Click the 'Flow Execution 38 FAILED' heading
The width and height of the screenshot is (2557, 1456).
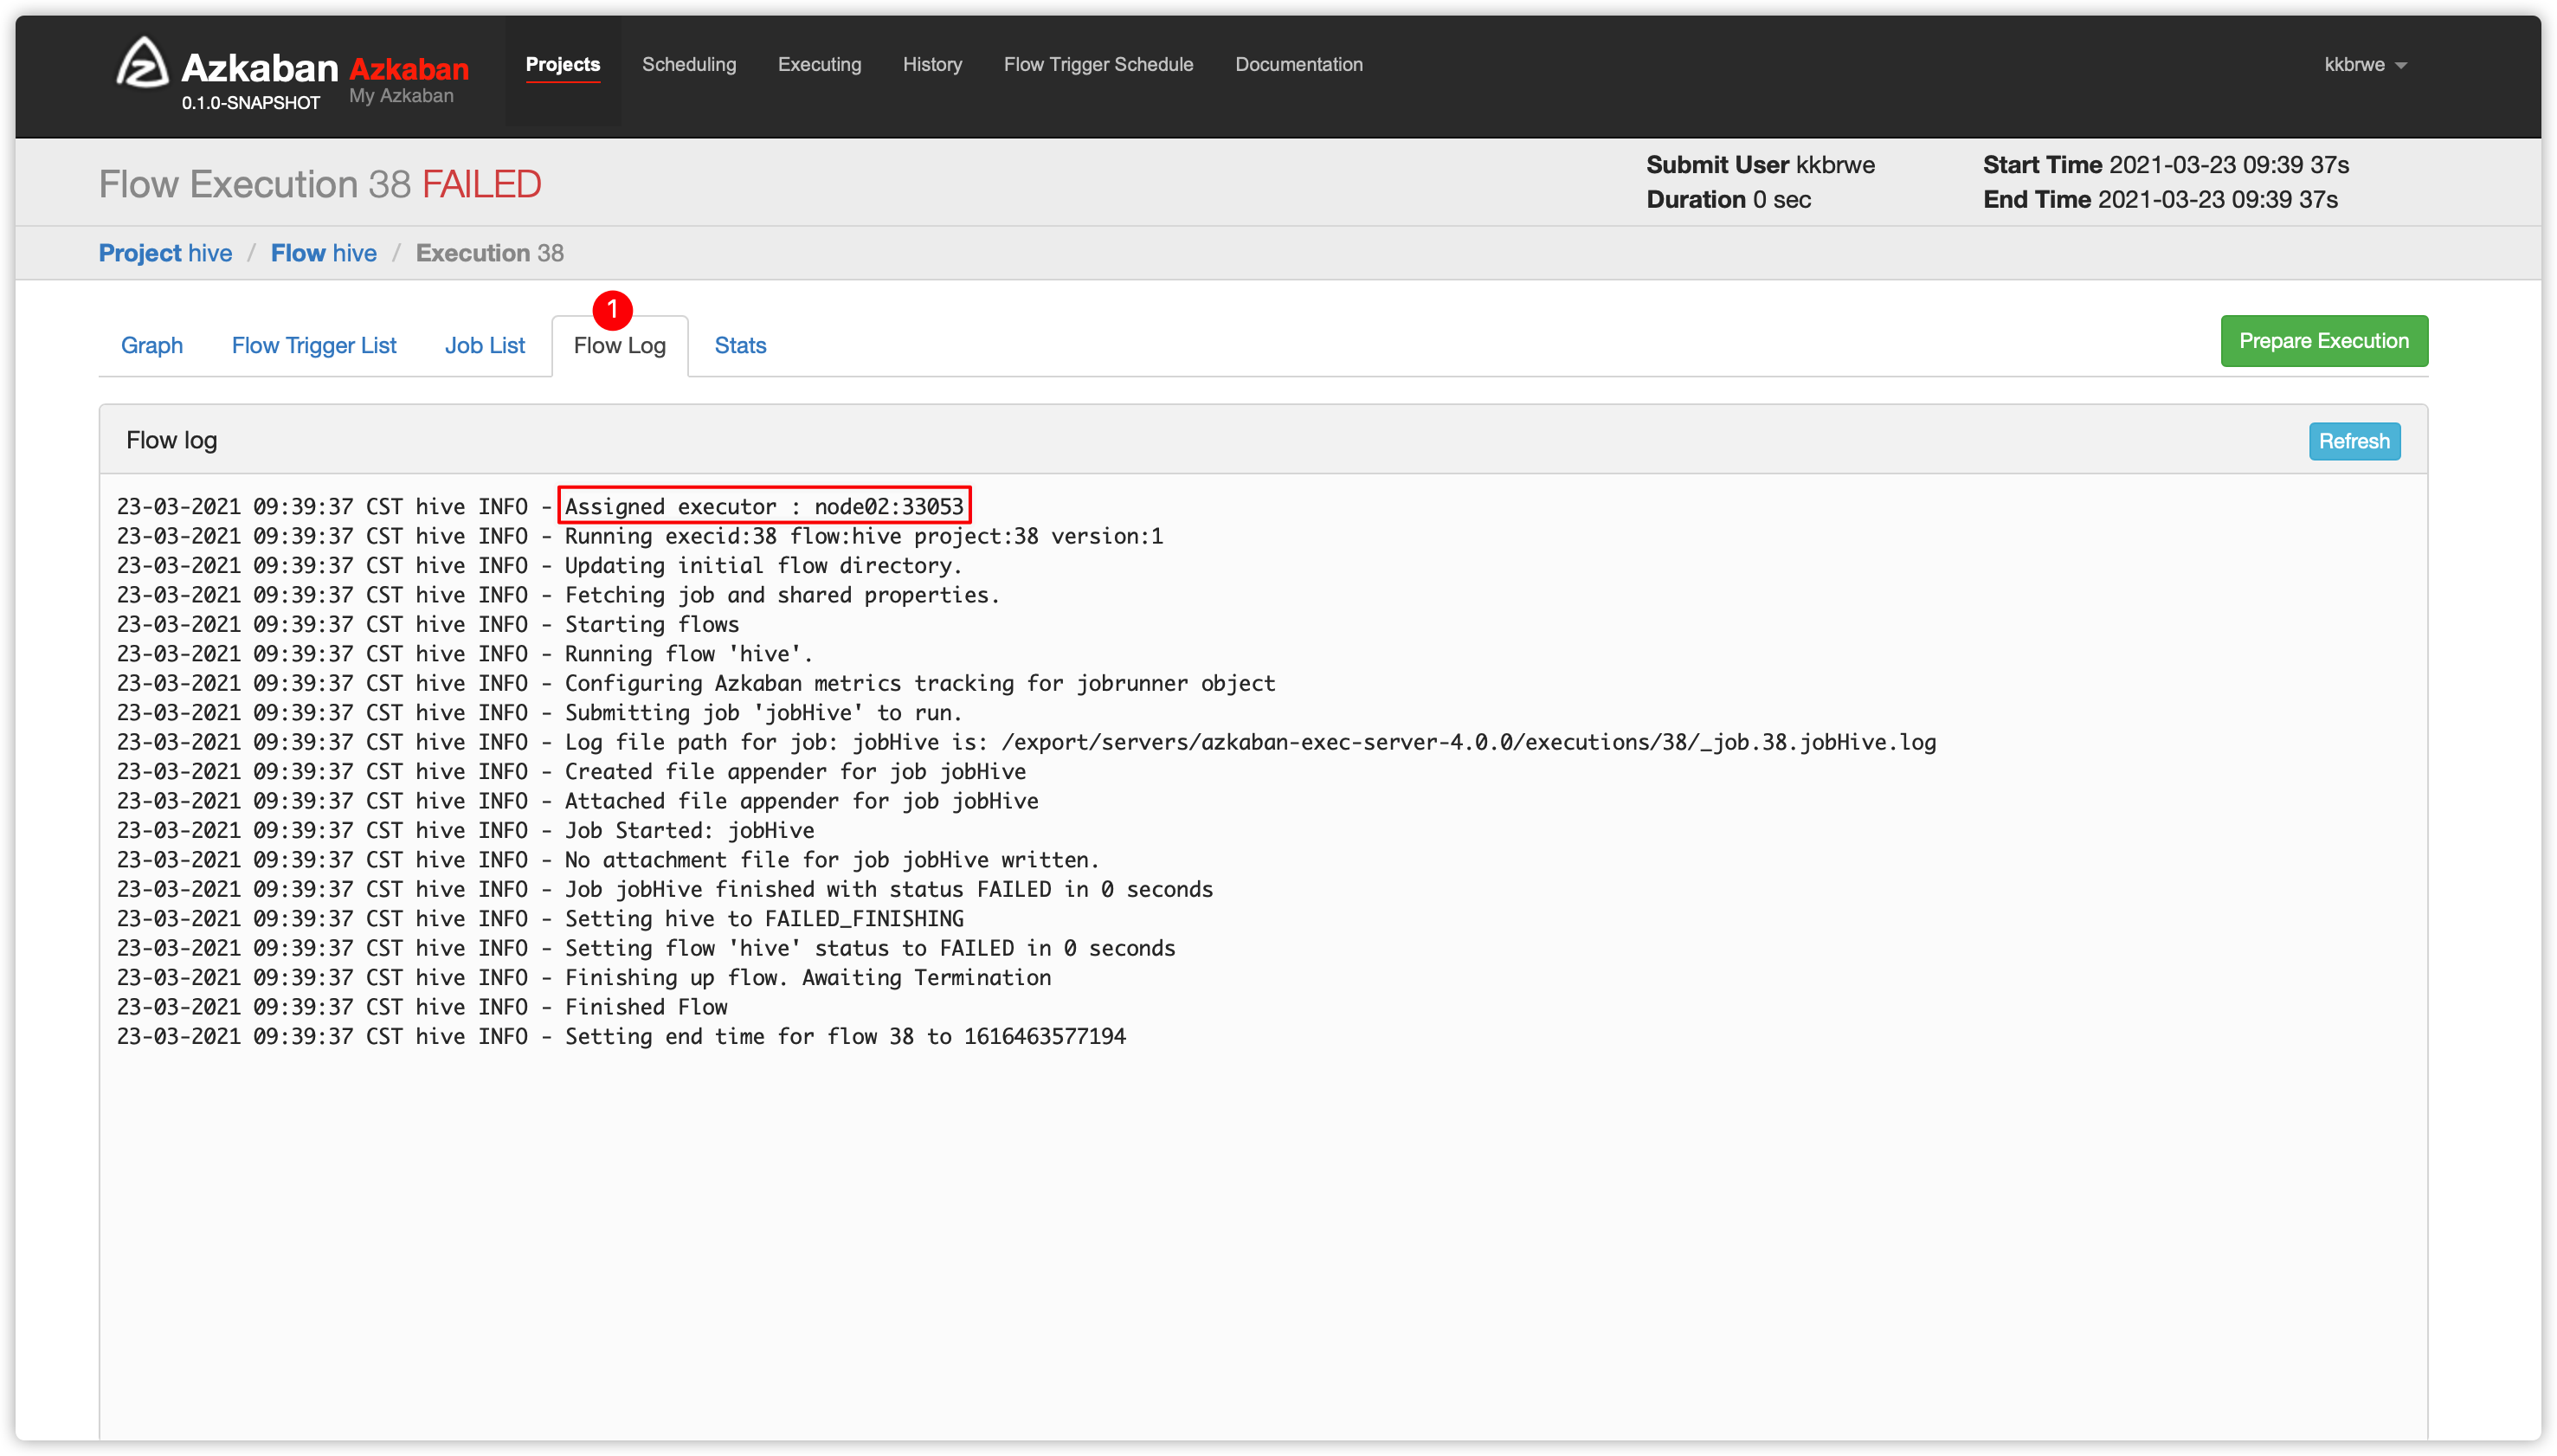tap(320, 185)
